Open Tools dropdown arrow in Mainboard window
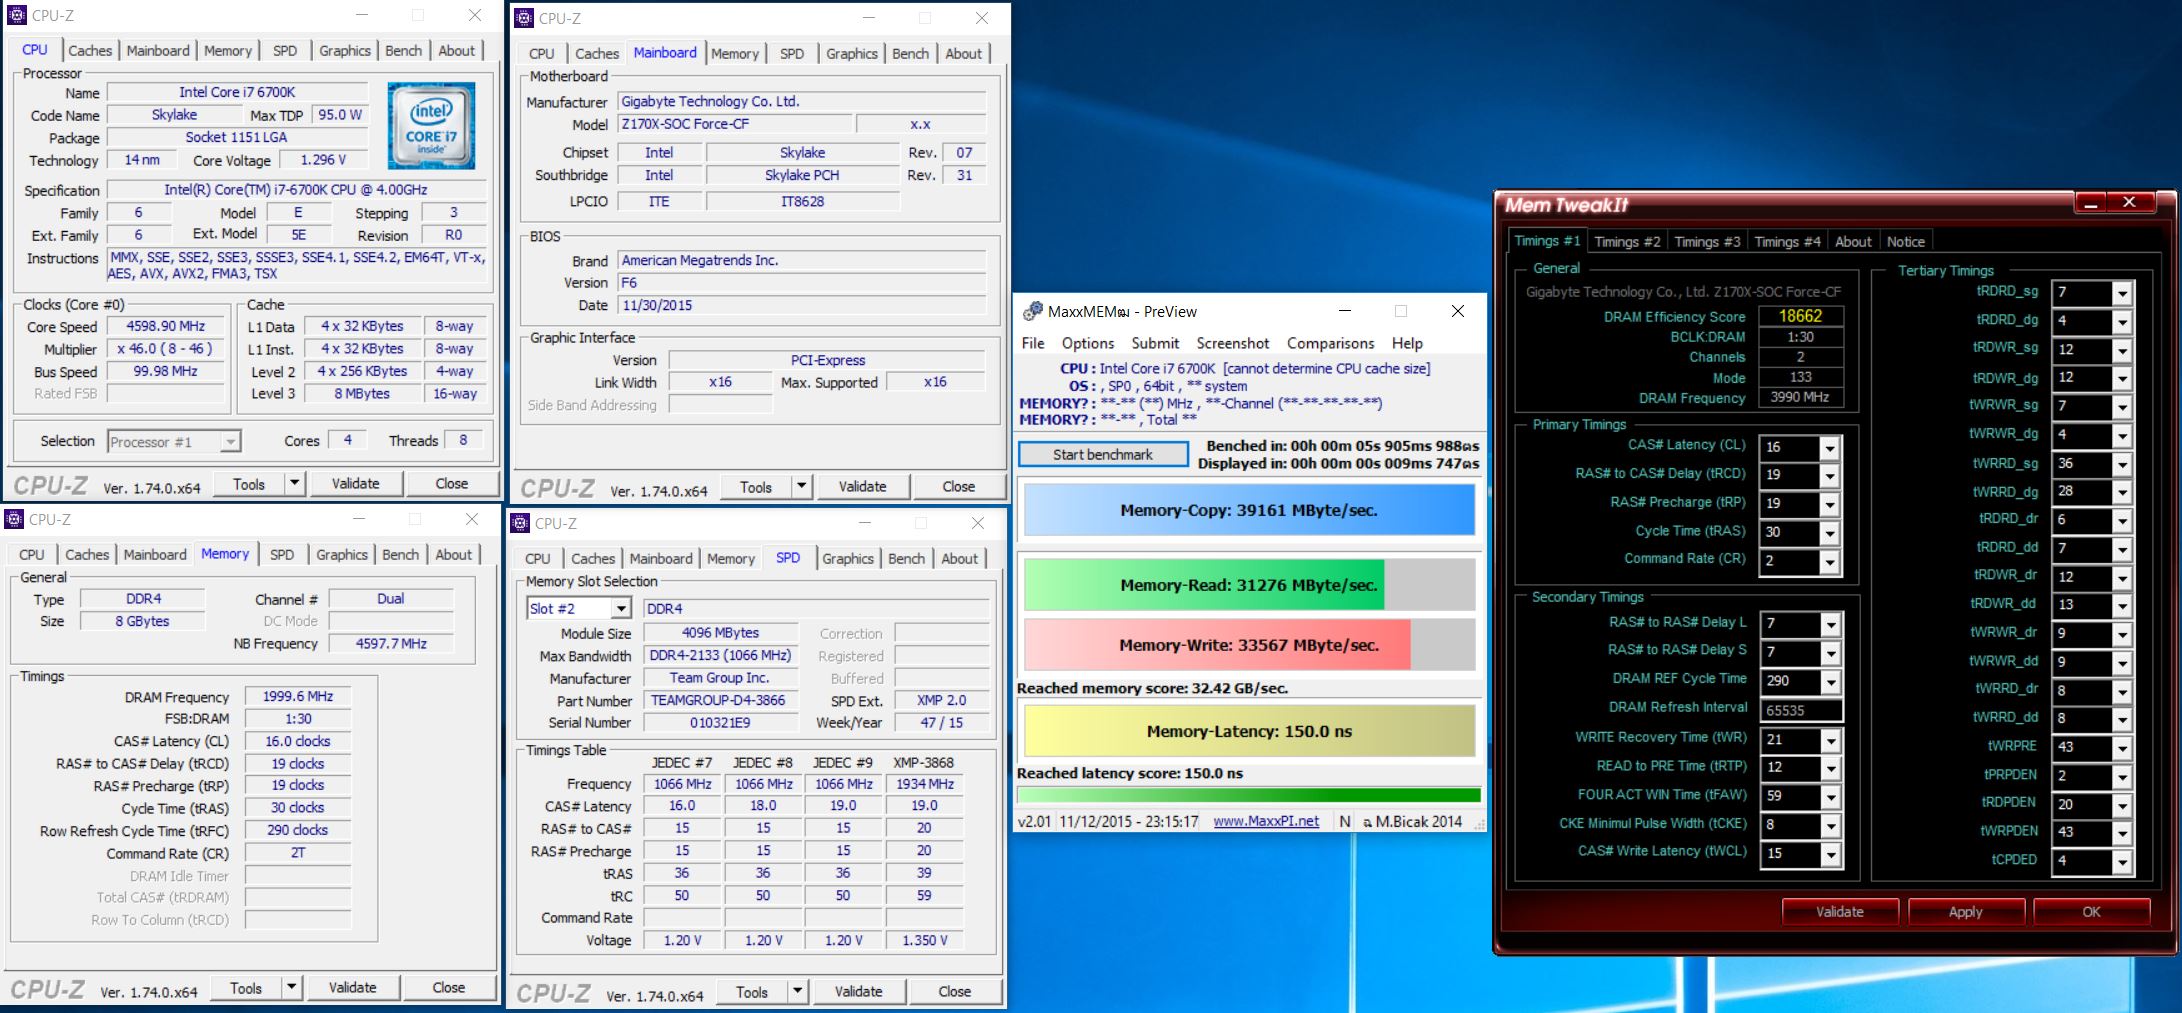Image resolution: width=2182 pixels, height=1013 pixels. point(801,486)
